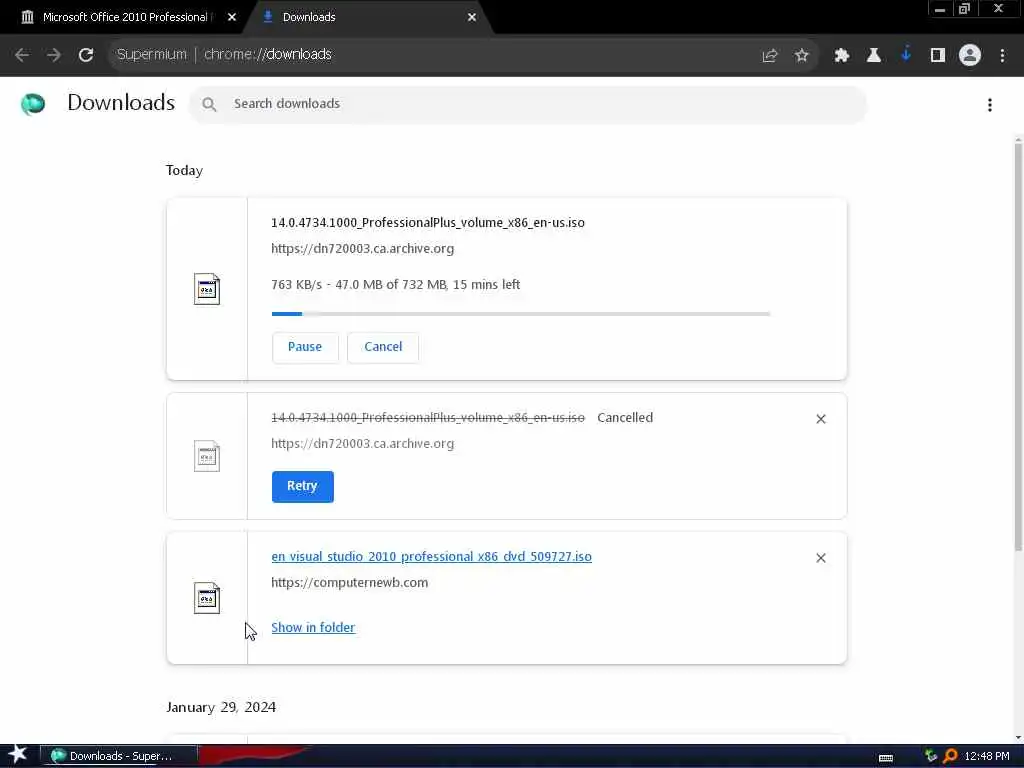1024x768 pixels.
Task: Pause the ProfessionalPlus ISO download
Action: (305, 347)
